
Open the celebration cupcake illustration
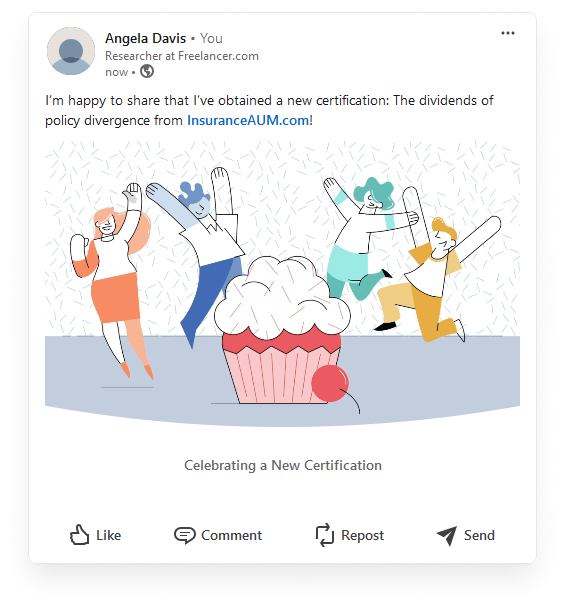pyautogui.click(x=282, y=284)
